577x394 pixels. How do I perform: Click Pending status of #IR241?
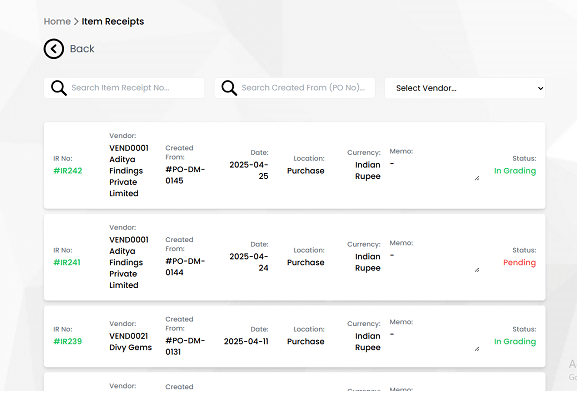click(520, 262)
